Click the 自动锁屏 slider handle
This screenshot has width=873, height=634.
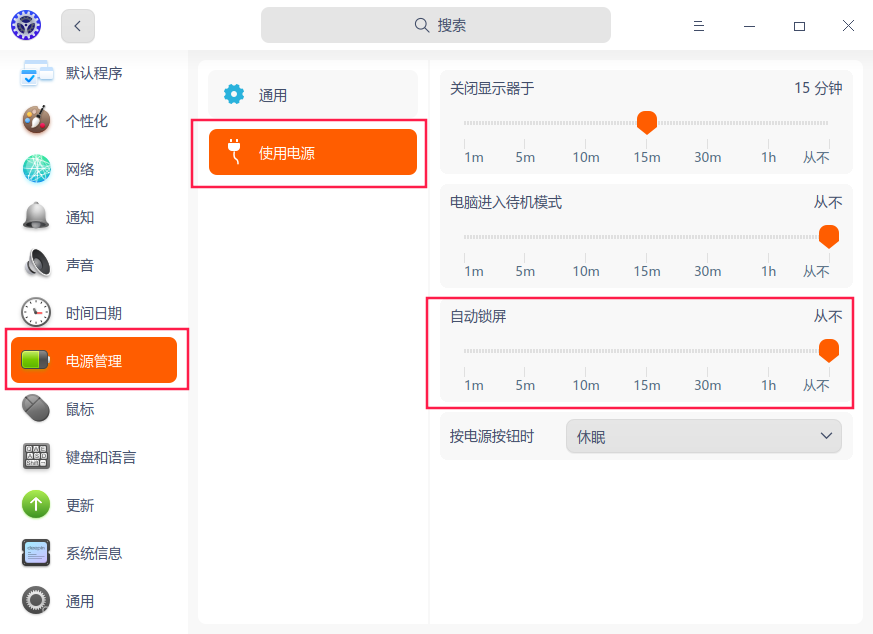tap(828, 351)
